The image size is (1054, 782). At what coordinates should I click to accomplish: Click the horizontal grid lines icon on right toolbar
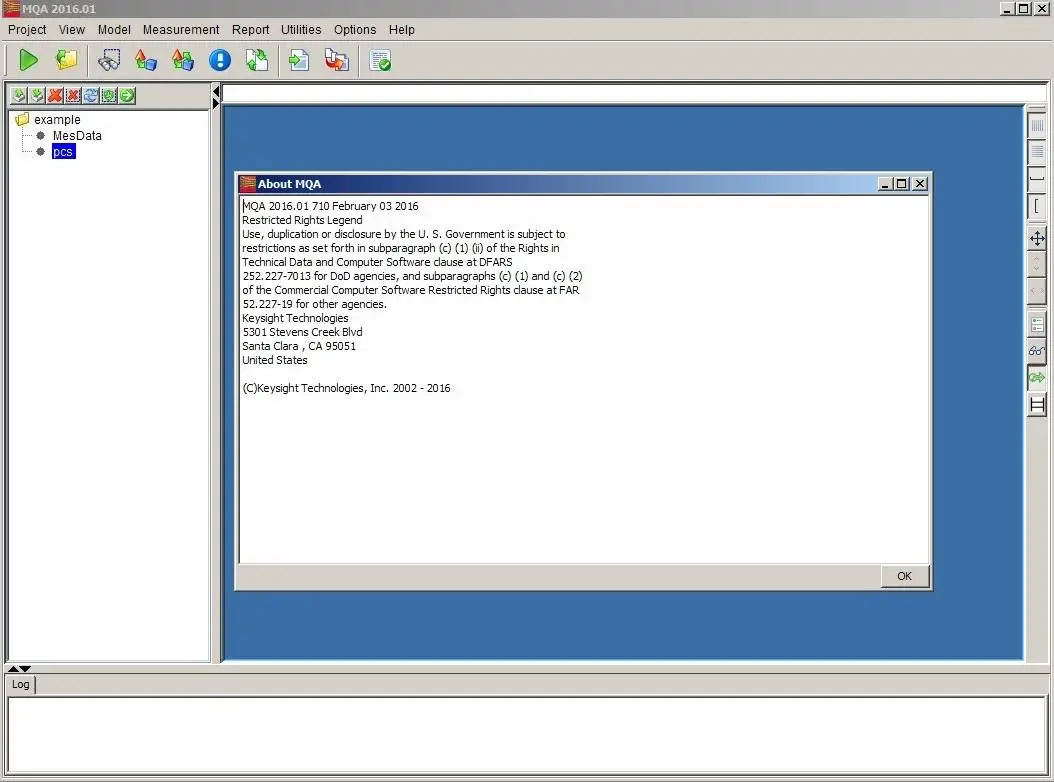click(1037, 152)
